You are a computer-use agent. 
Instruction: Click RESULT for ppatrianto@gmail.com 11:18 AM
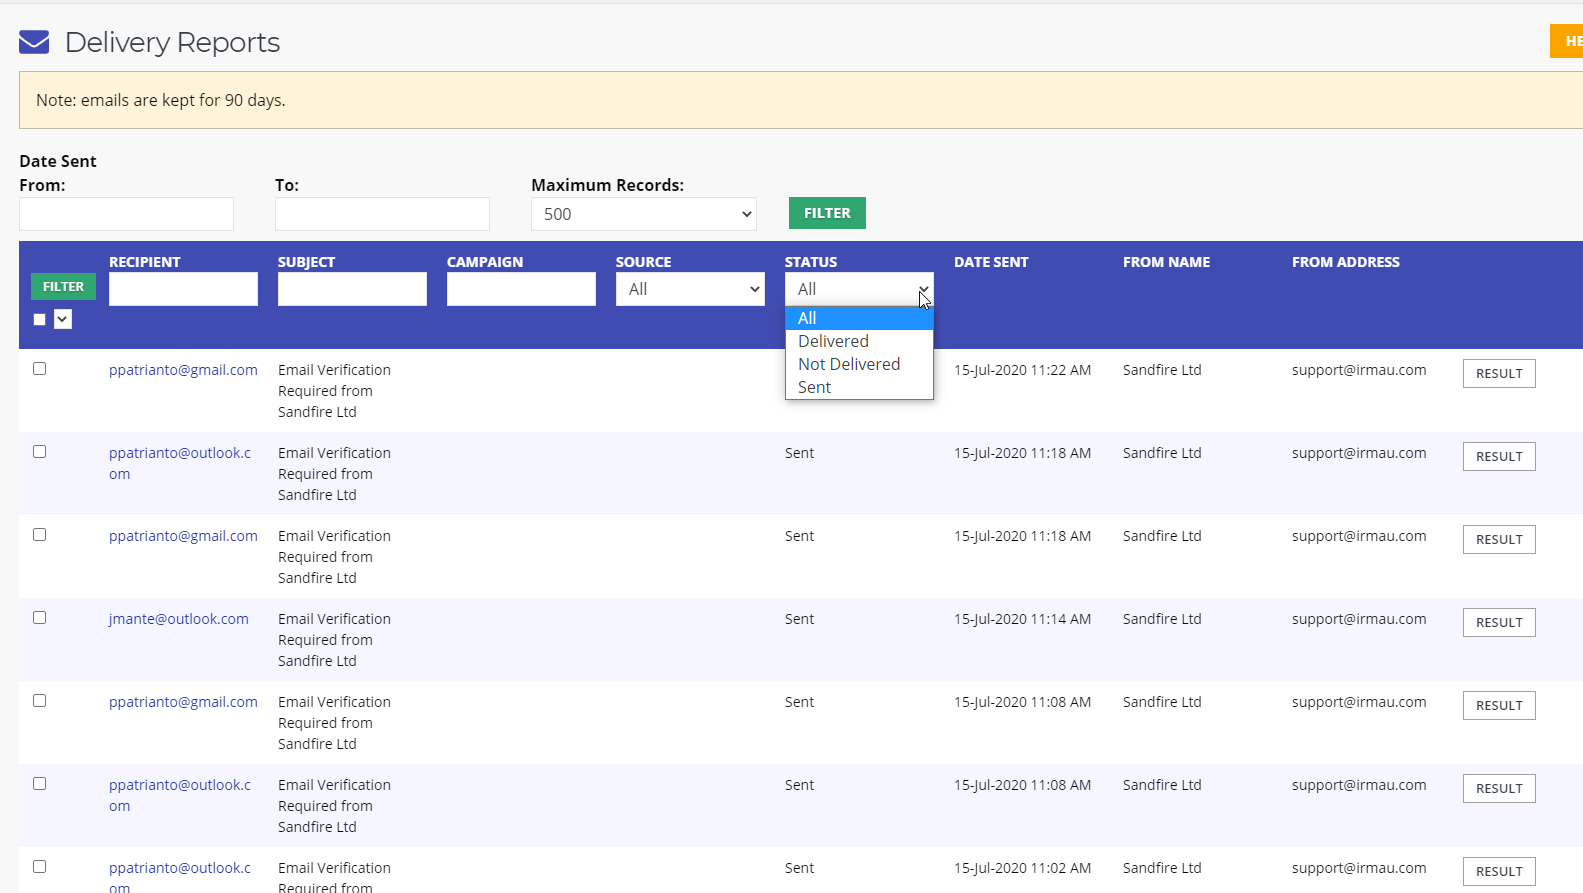point(1499,539)
